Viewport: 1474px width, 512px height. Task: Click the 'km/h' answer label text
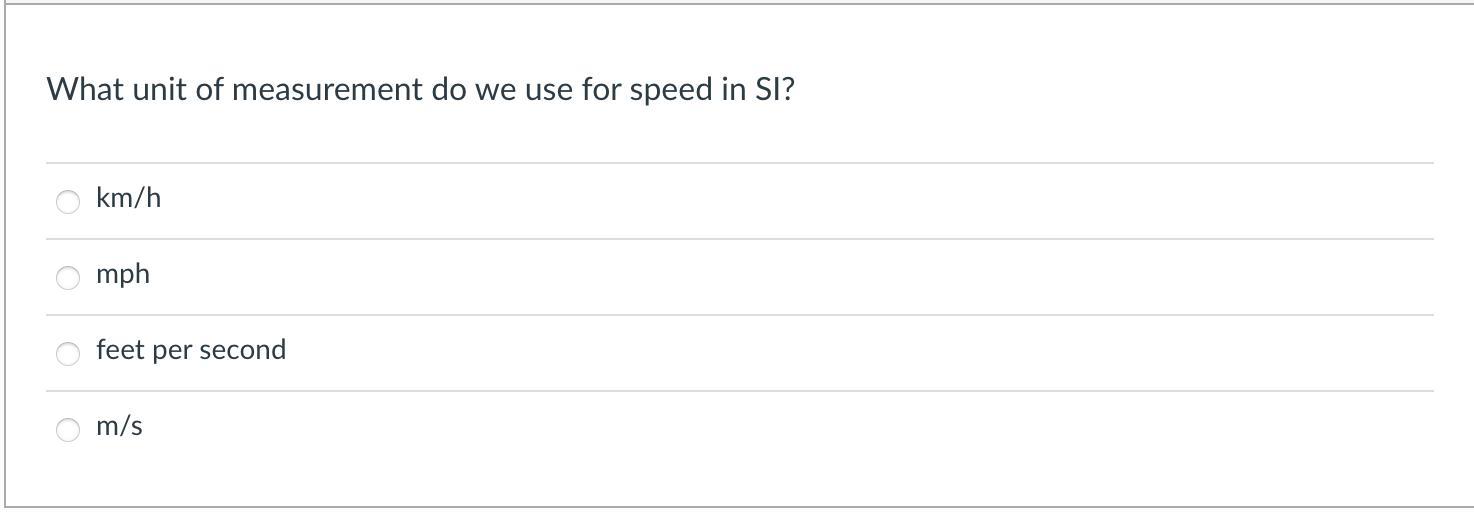pyautogui.click(x=128, y=198)
